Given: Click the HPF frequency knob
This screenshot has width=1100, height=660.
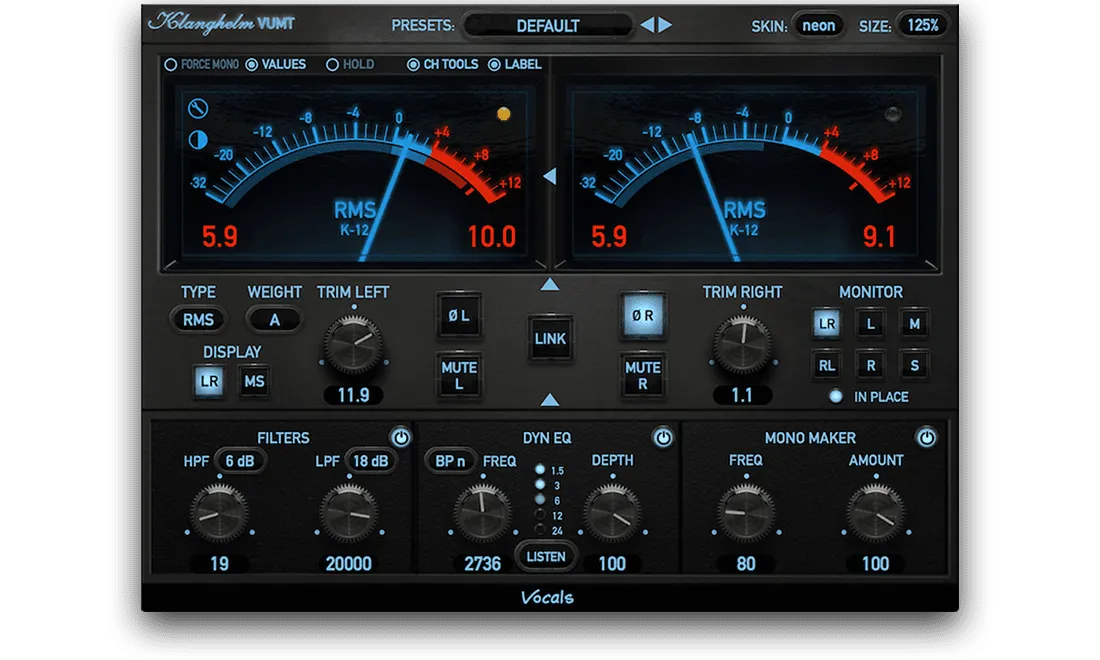Looking at the screenshot, I should coord(220,513).
